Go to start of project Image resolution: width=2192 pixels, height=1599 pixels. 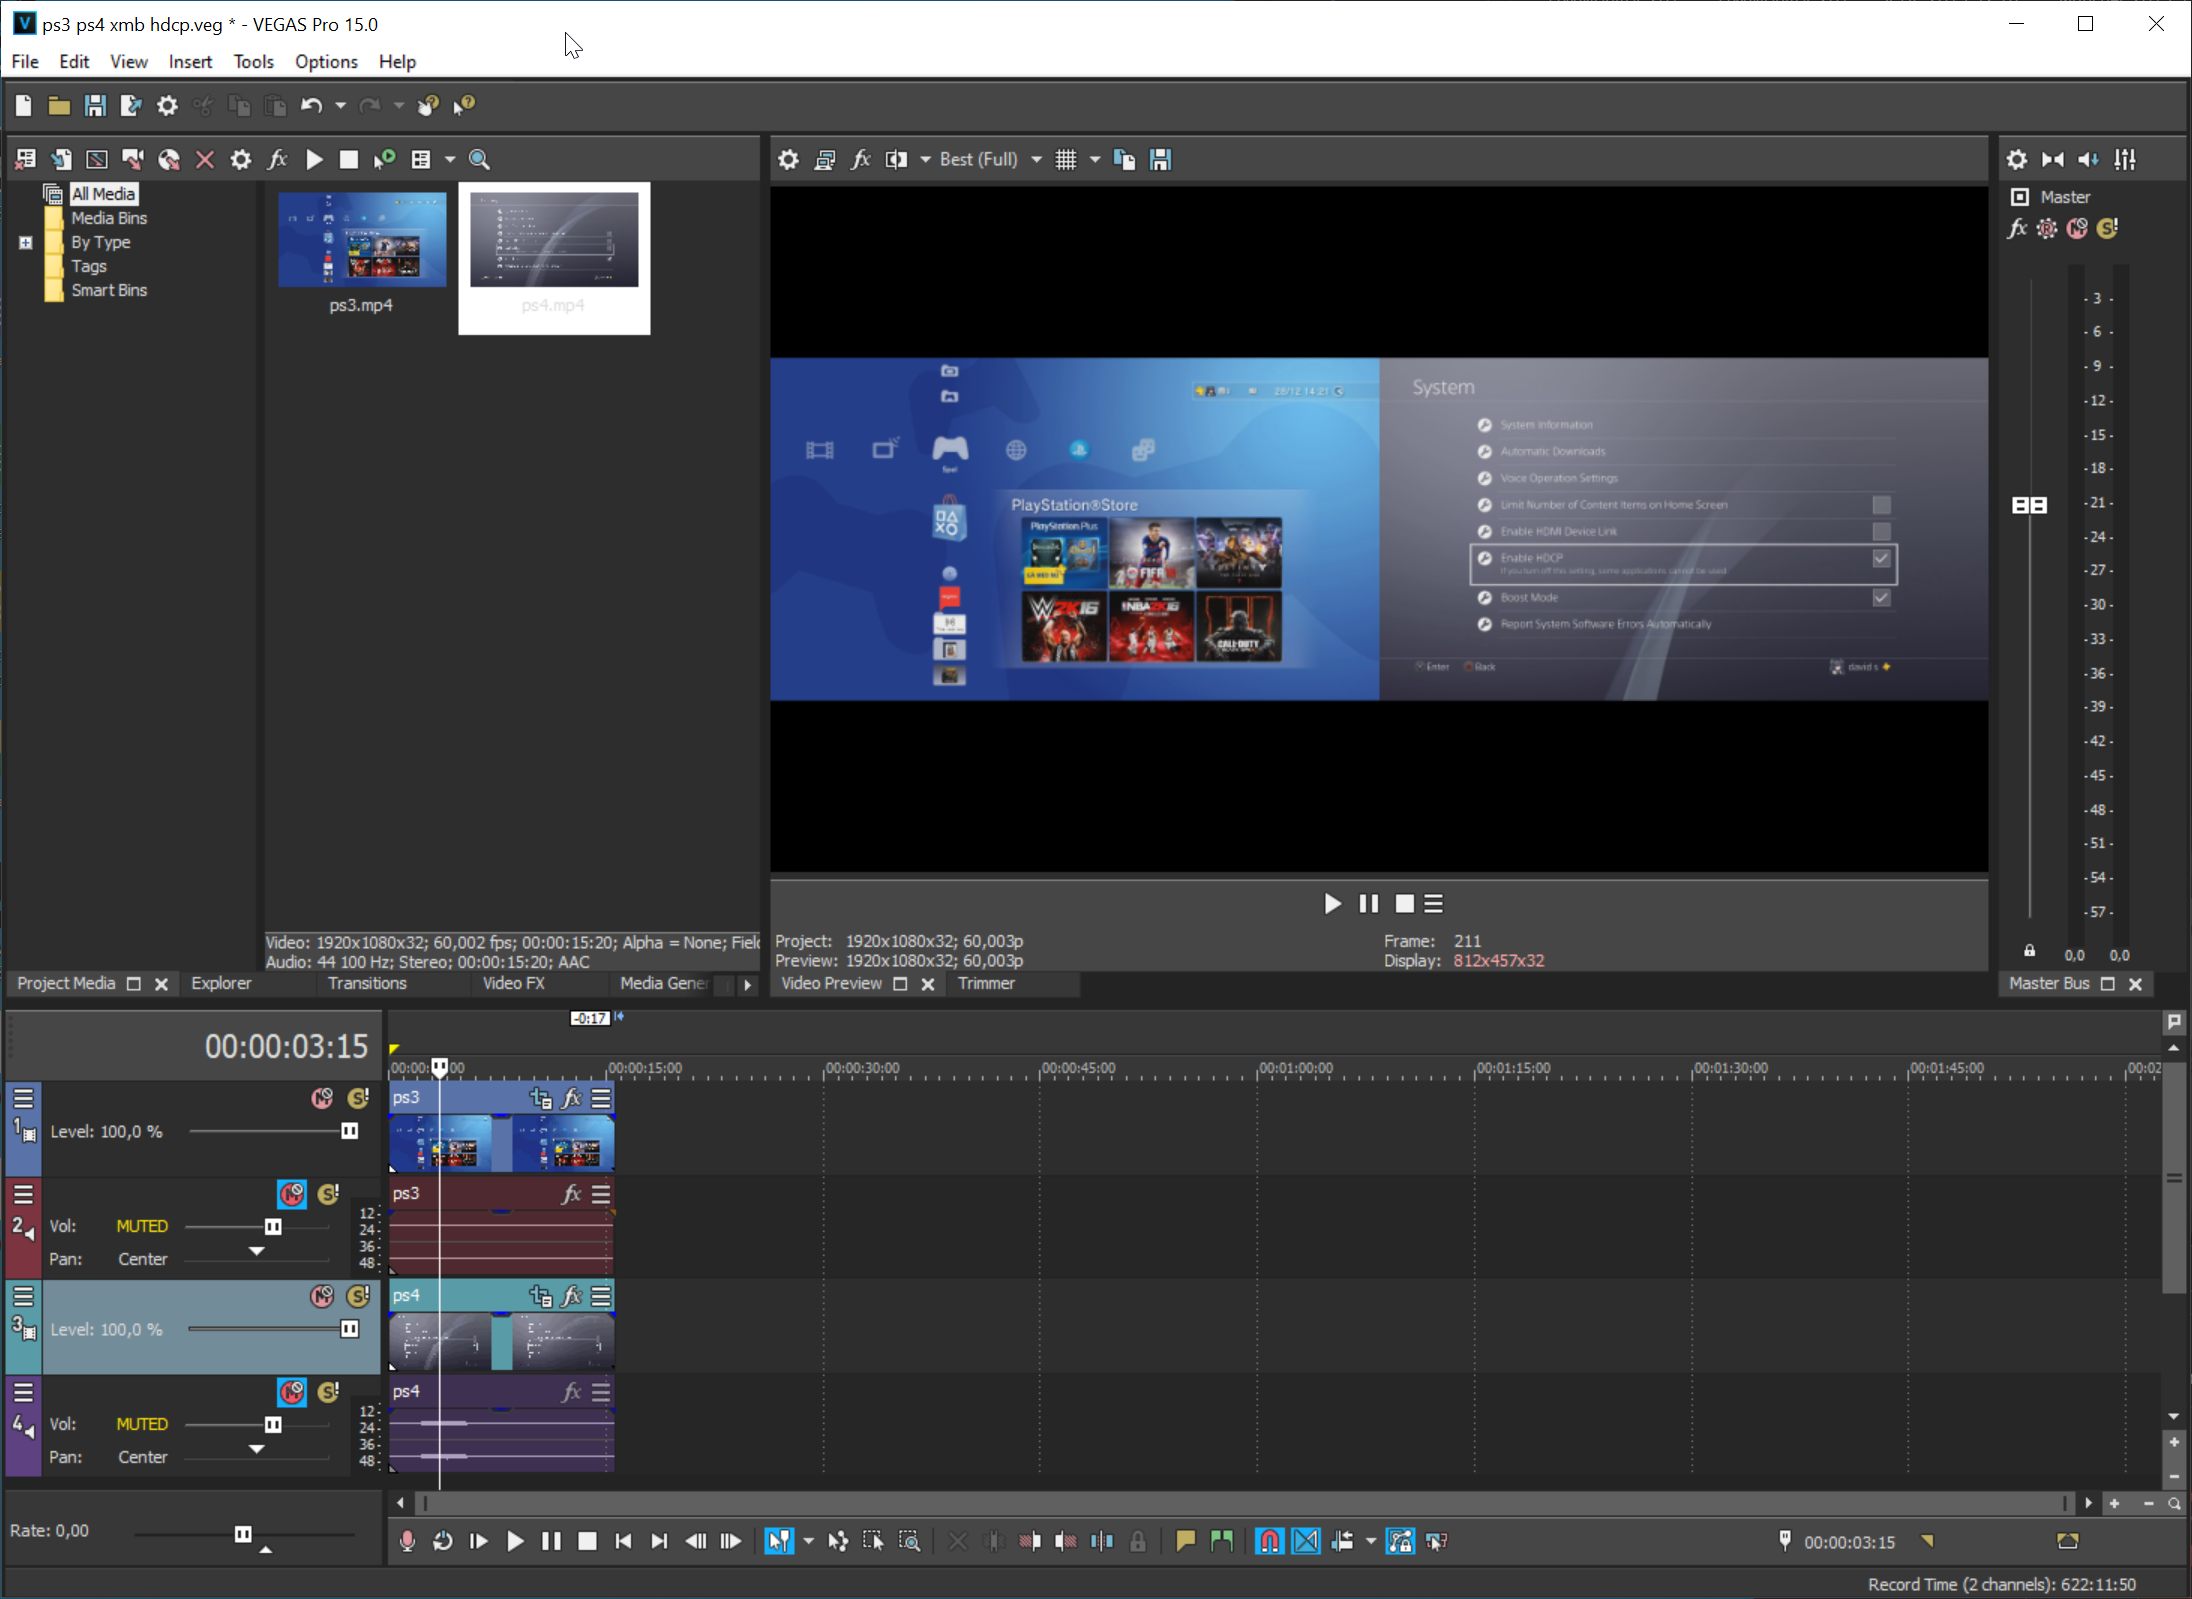623,1541
